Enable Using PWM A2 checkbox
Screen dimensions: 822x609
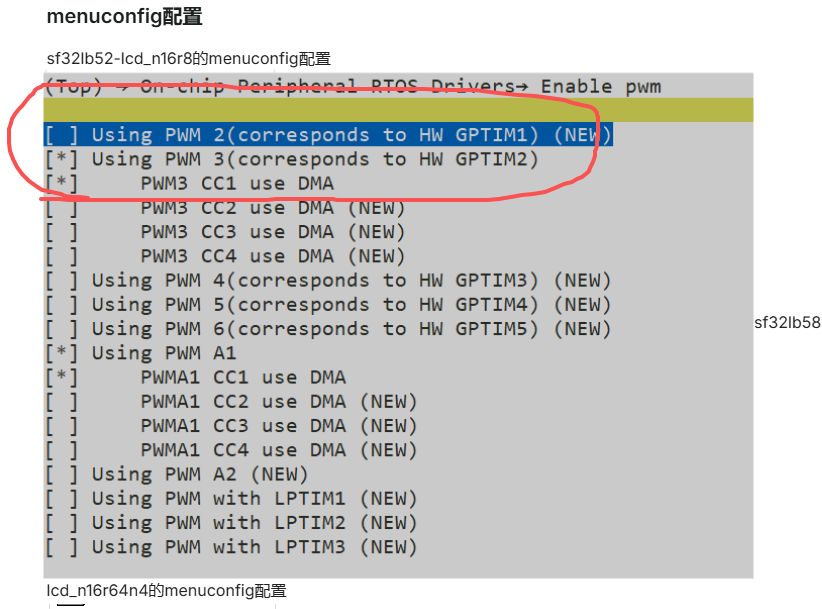click(x=61, y=474)
